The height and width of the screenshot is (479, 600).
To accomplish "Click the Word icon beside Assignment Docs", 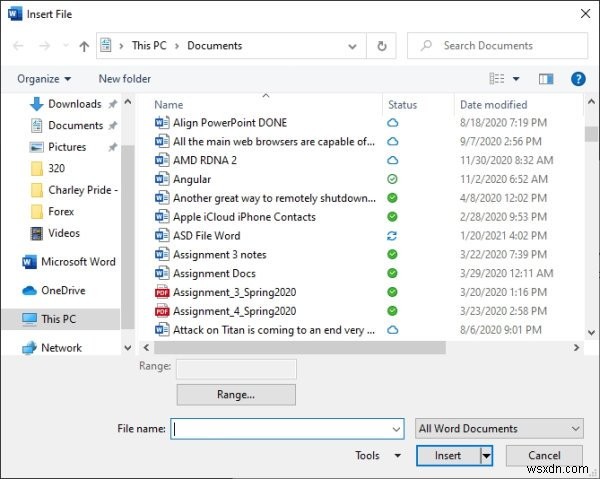I will [x=162, y=273].
